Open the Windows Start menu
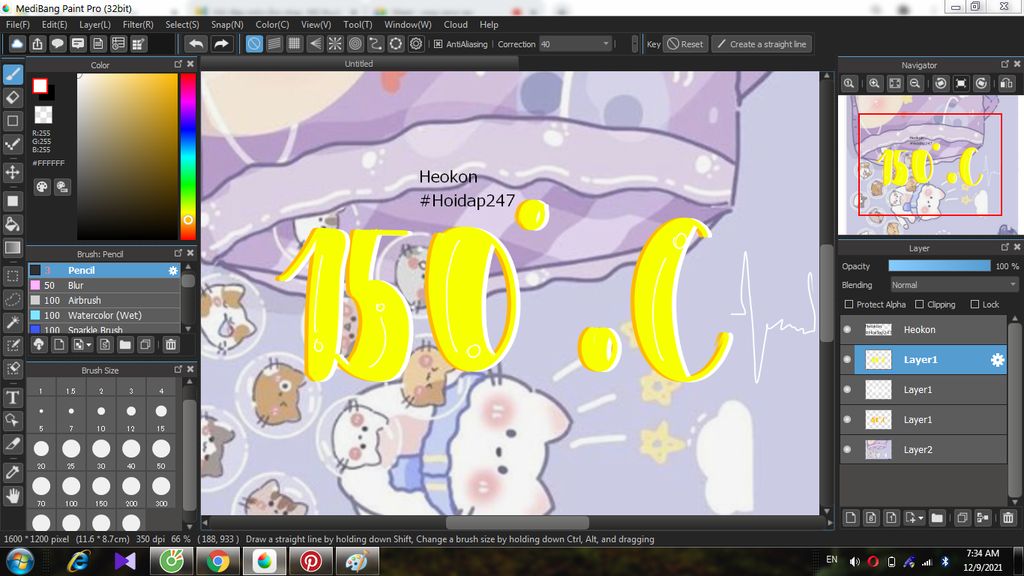 (x=19, y=562)
